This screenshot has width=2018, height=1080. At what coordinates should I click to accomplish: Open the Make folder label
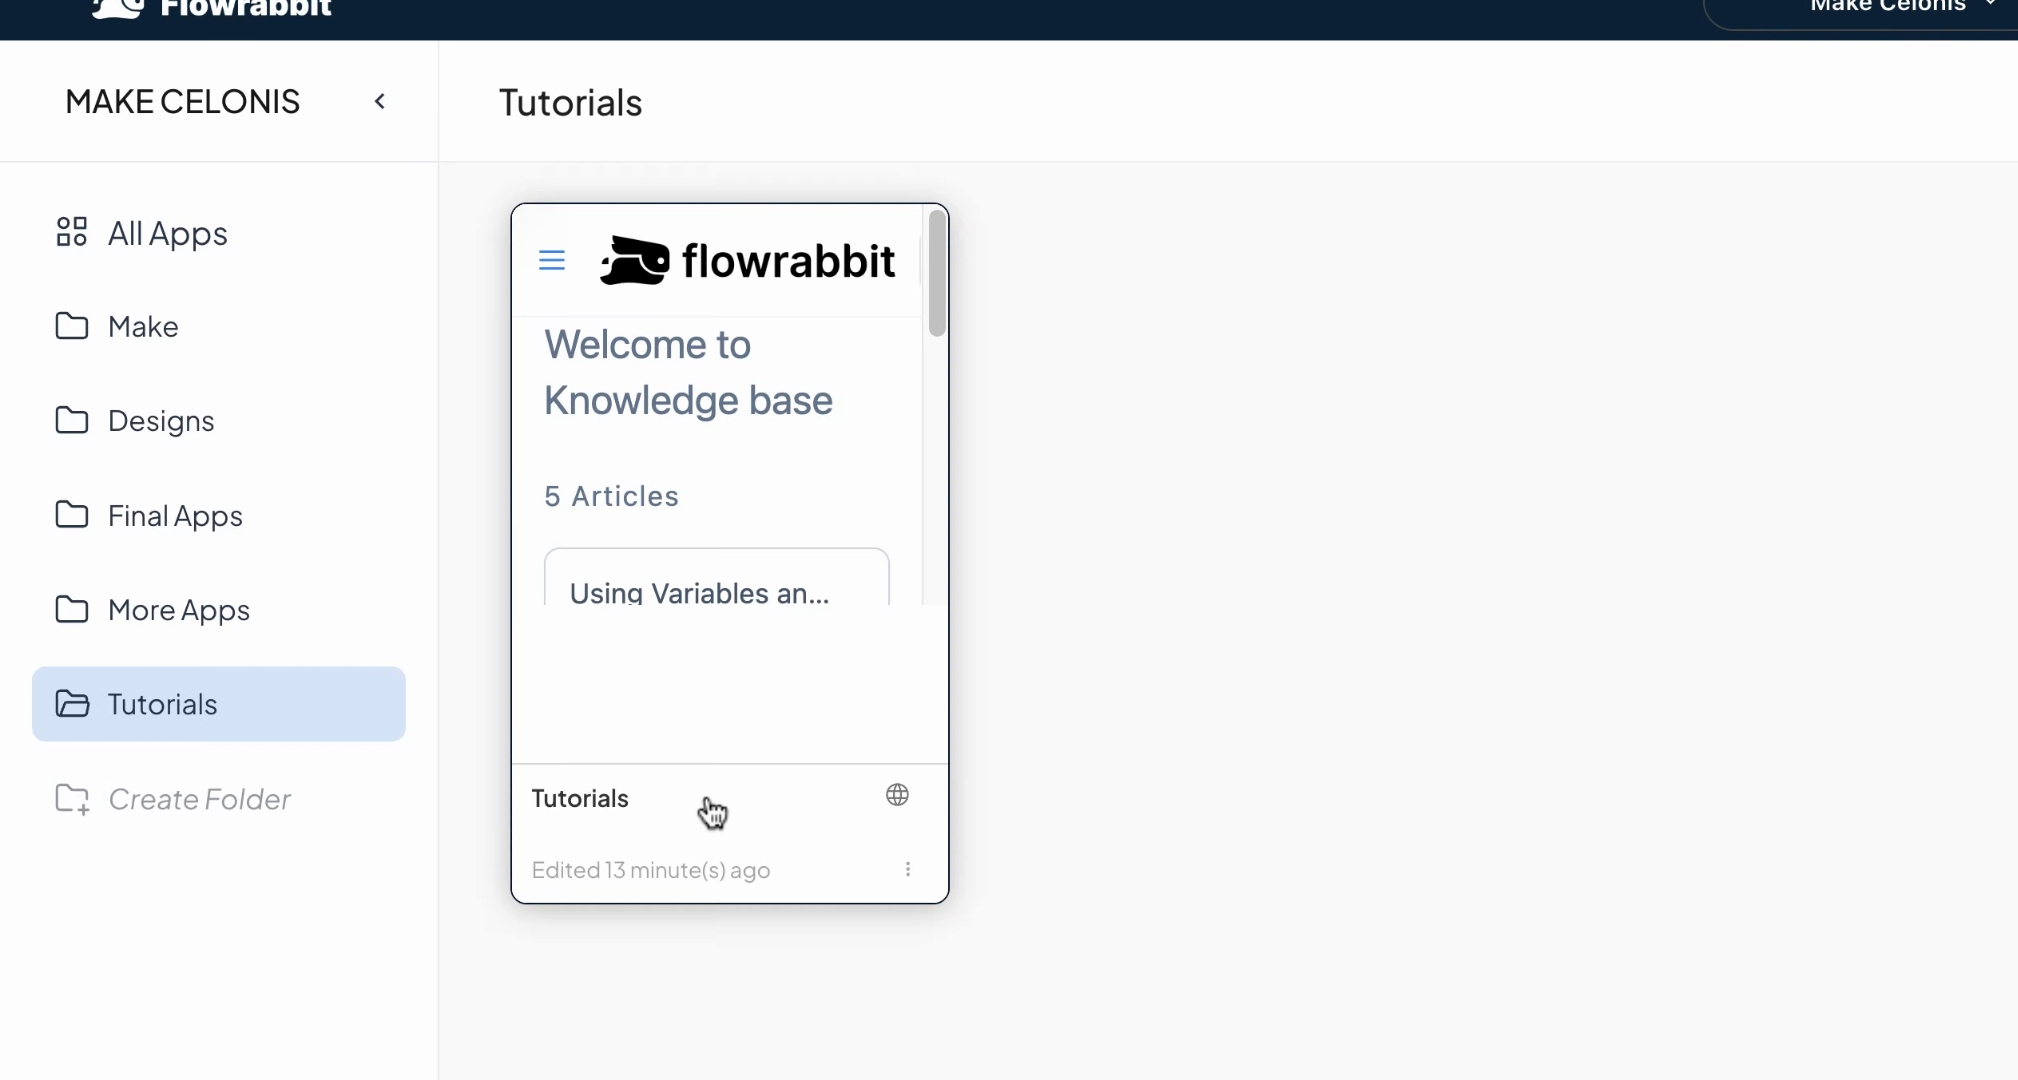[x=143, y=327]
